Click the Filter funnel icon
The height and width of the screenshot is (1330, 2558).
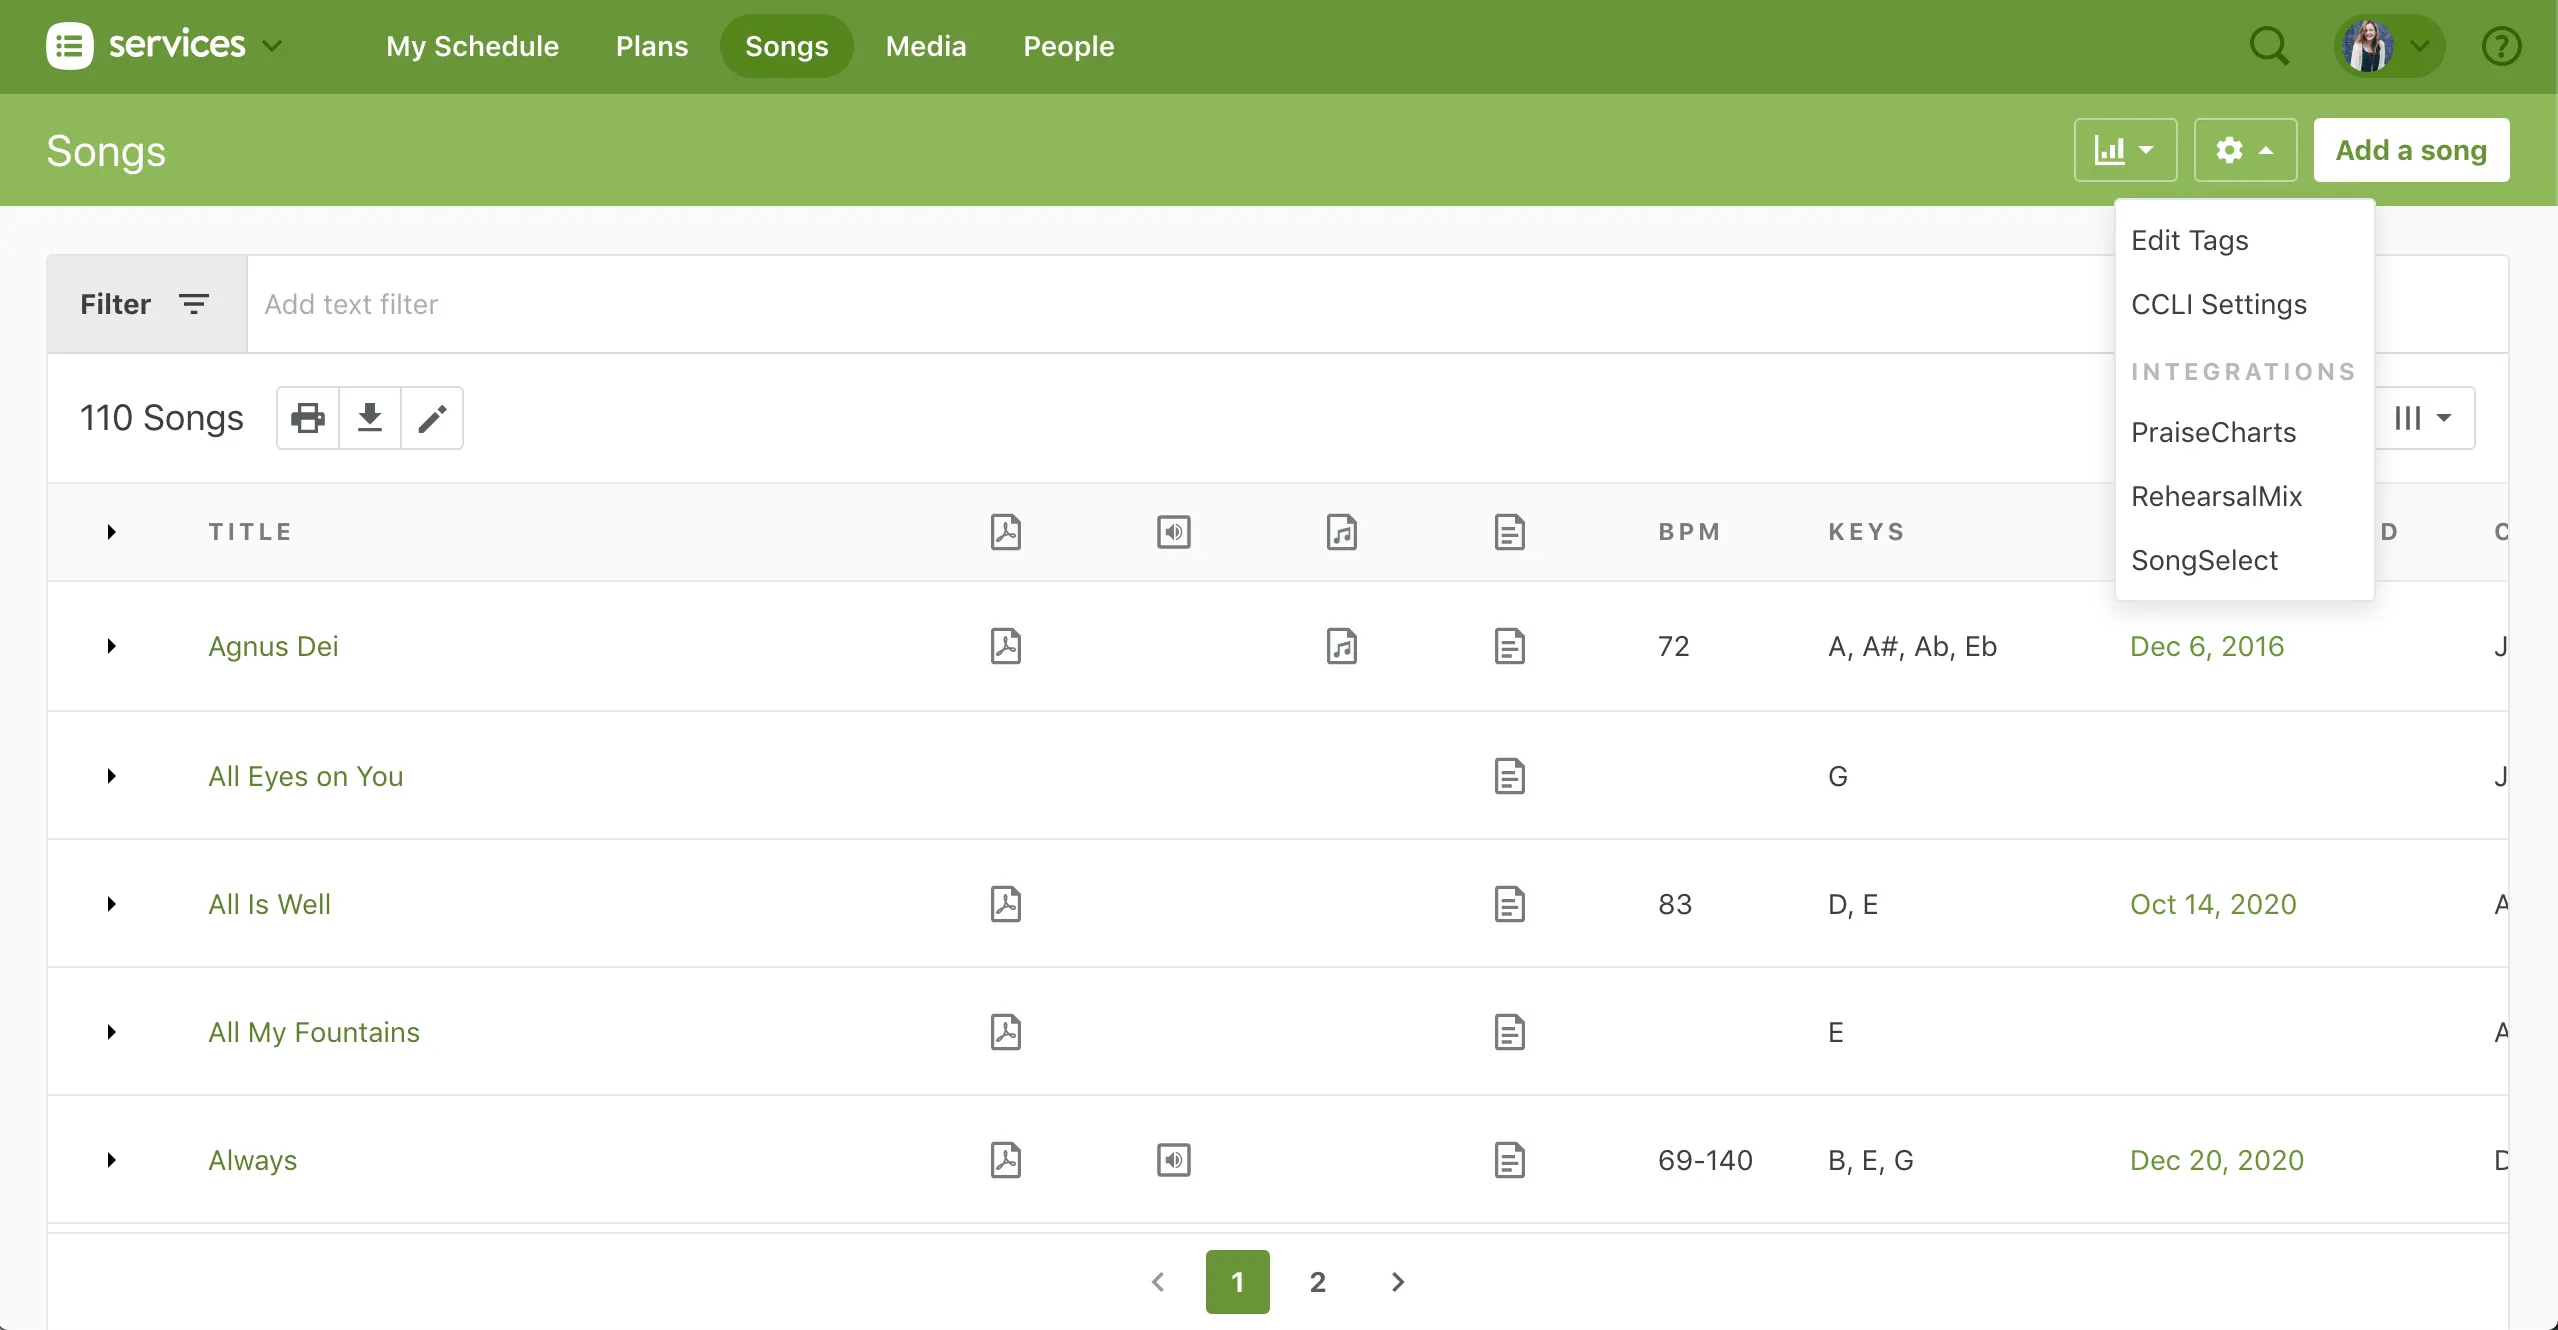click(x=193, y=303)
